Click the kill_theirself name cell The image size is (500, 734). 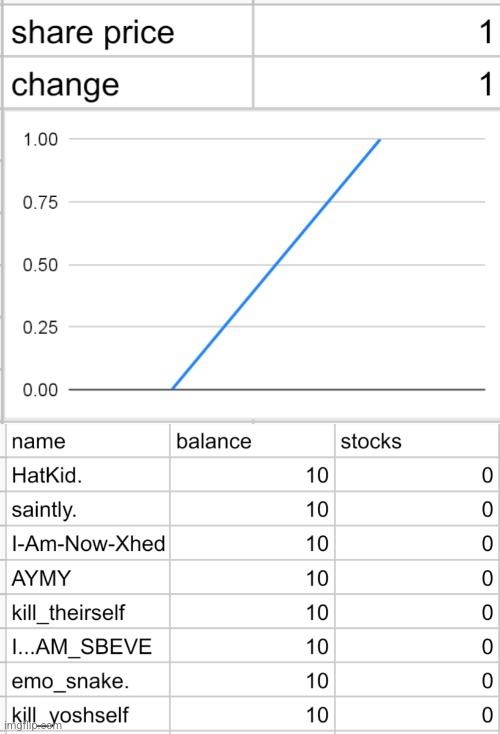coord(88,612)
